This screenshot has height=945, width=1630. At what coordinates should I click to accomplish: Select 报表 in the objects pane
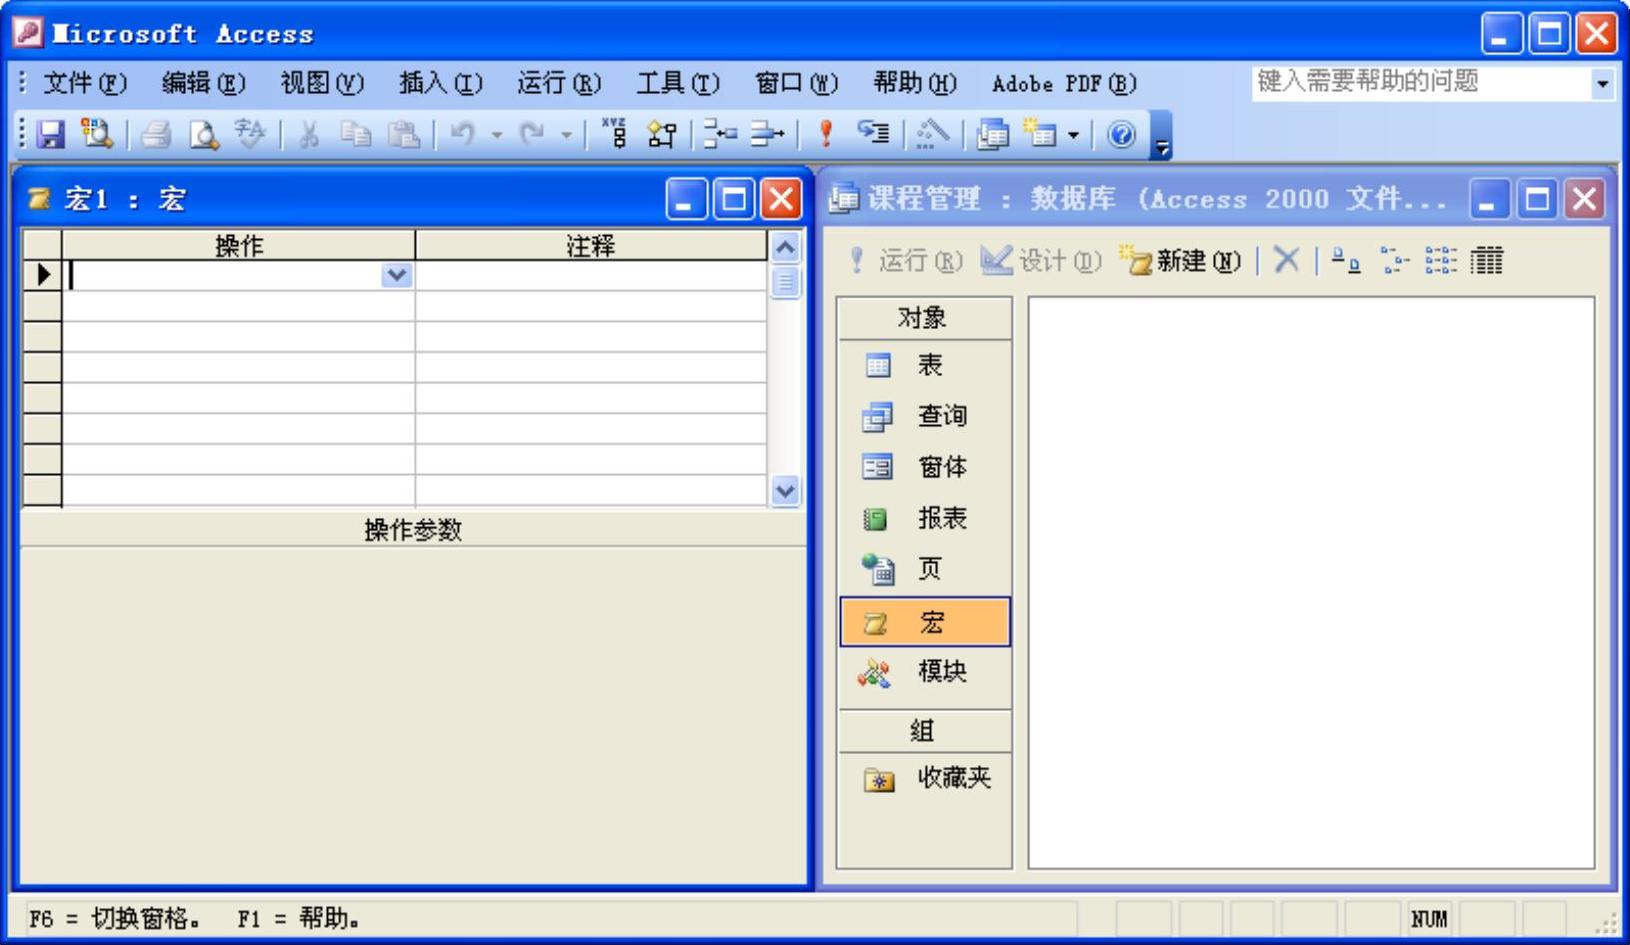(925, 518)
